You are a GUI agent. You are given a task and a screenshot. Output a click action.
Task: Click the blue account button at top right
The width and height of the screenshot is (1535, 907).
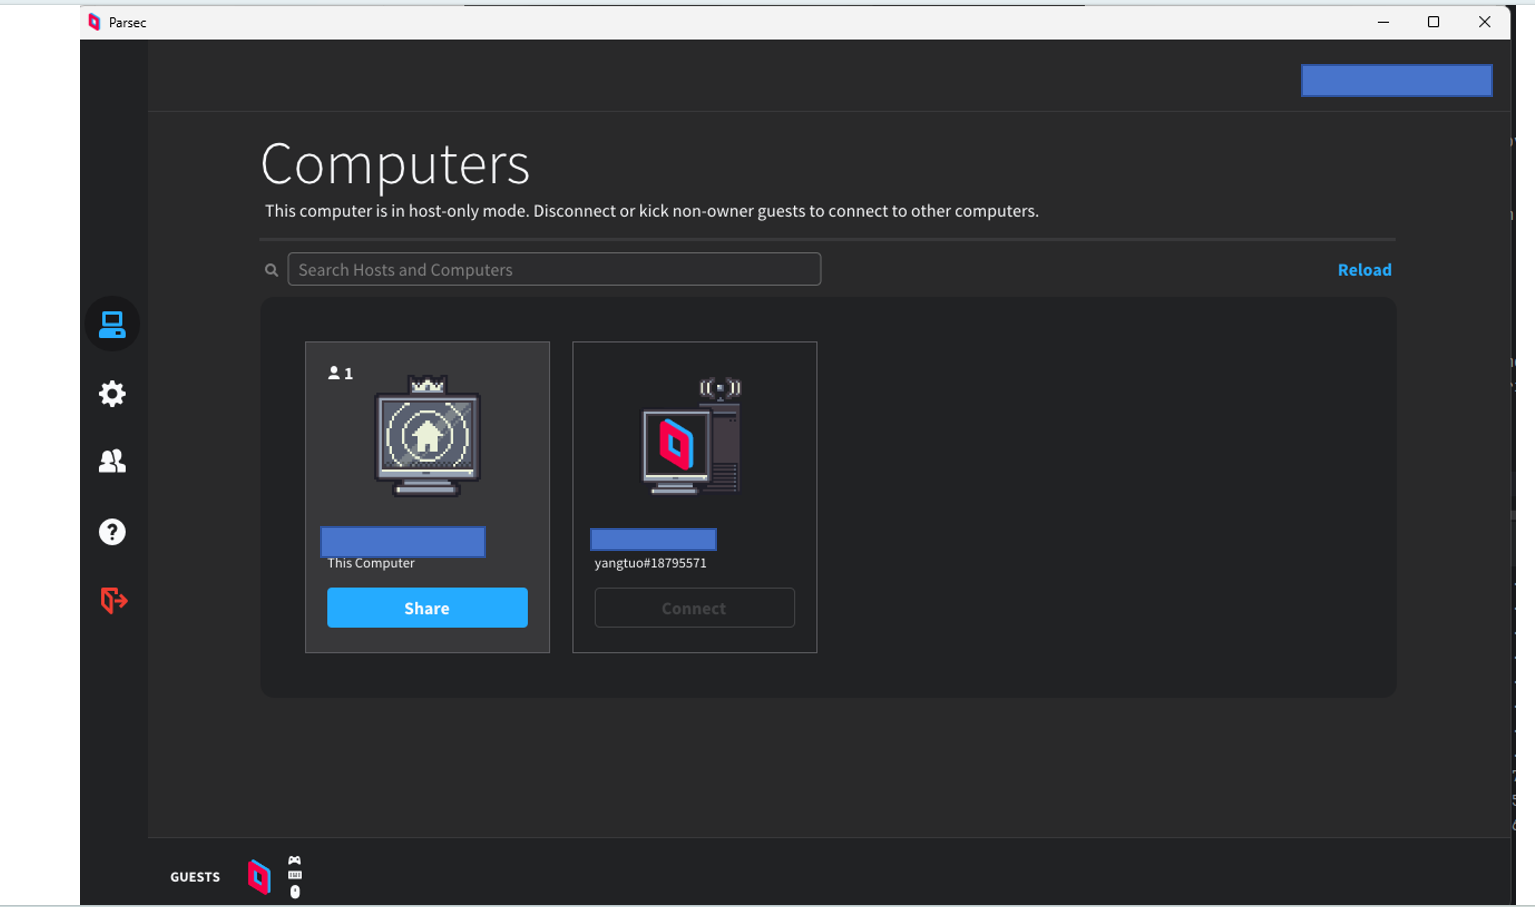pos(1396,80)
